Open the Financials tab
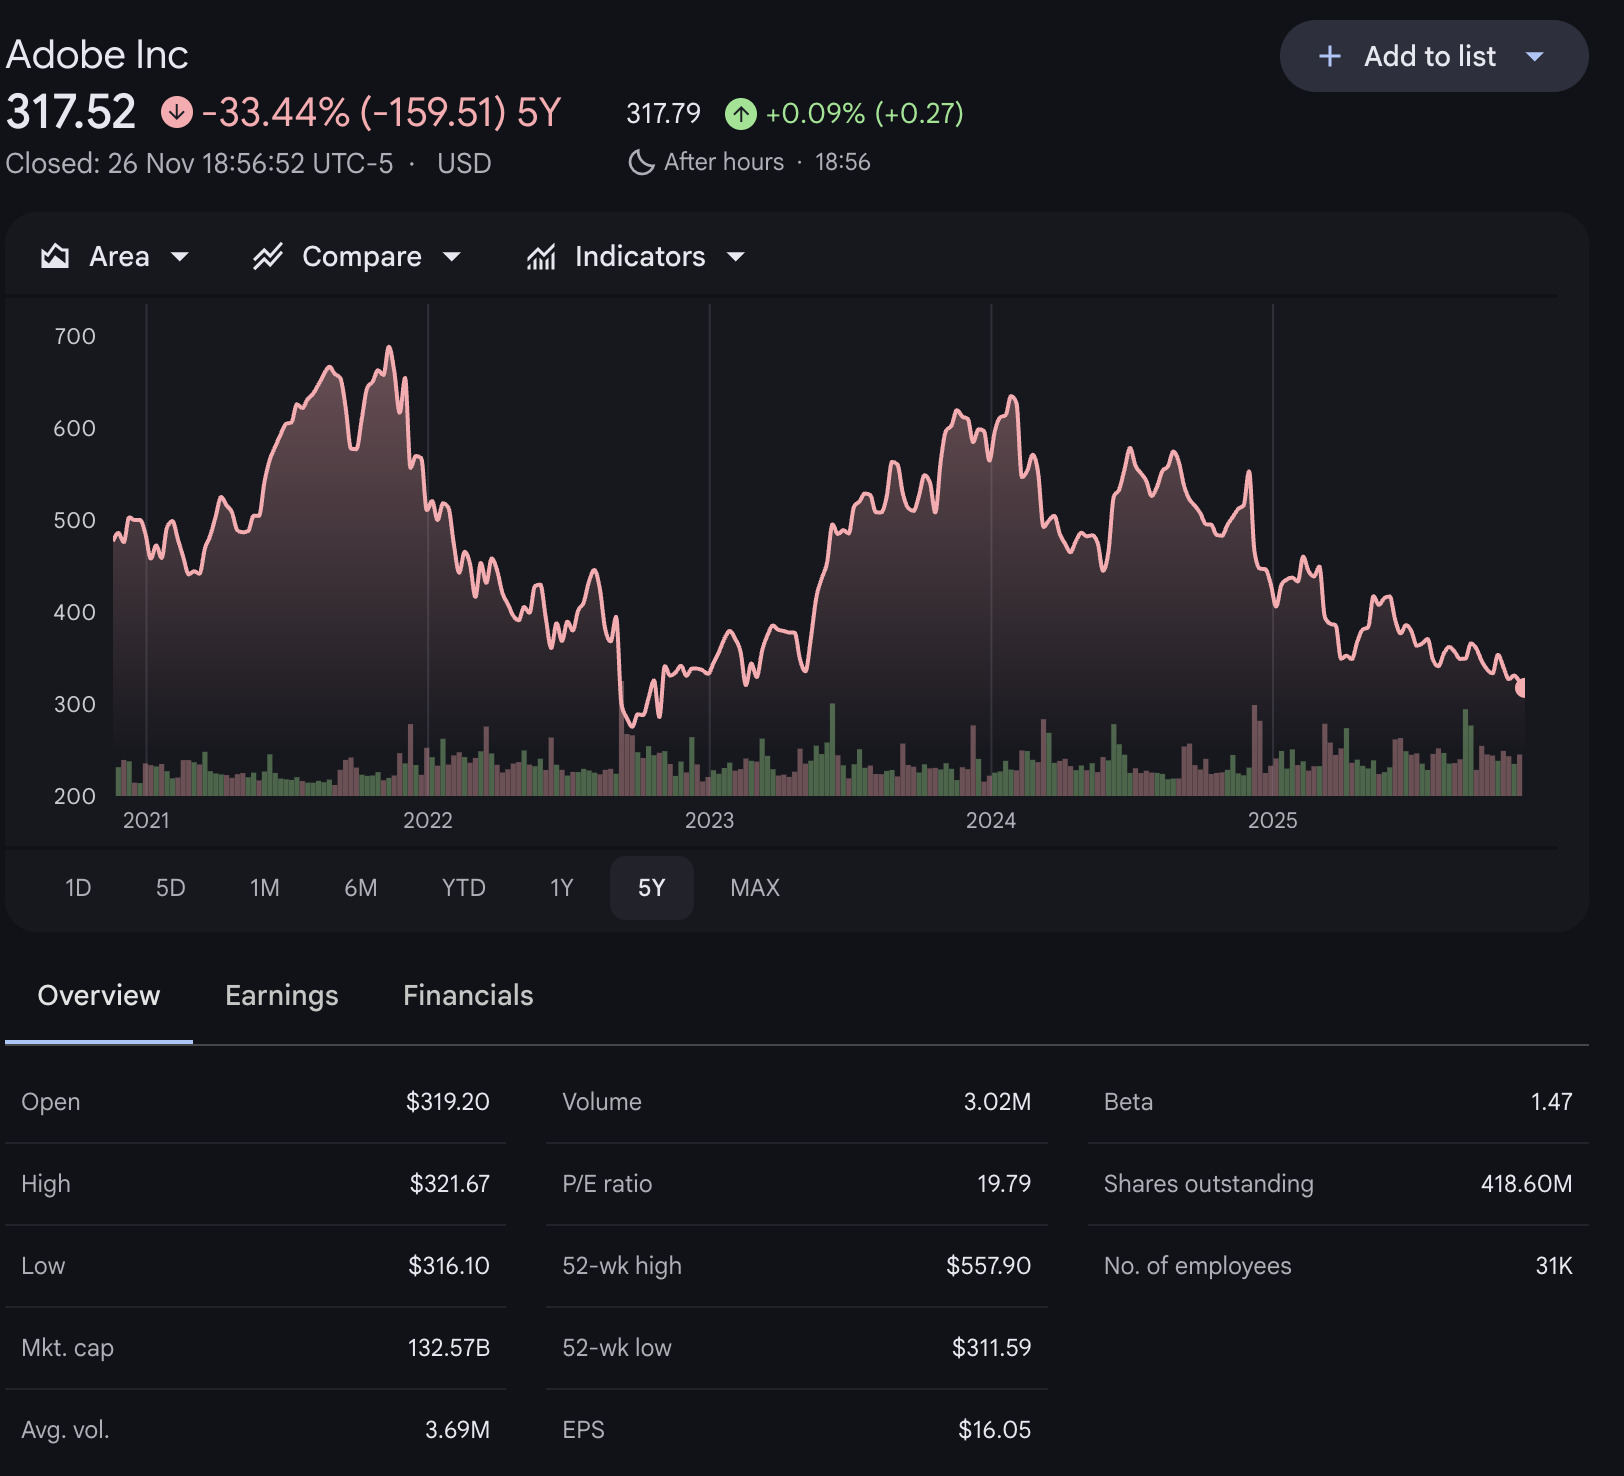This screenshot has width=1624, height=1476. (x=468, y=996)
